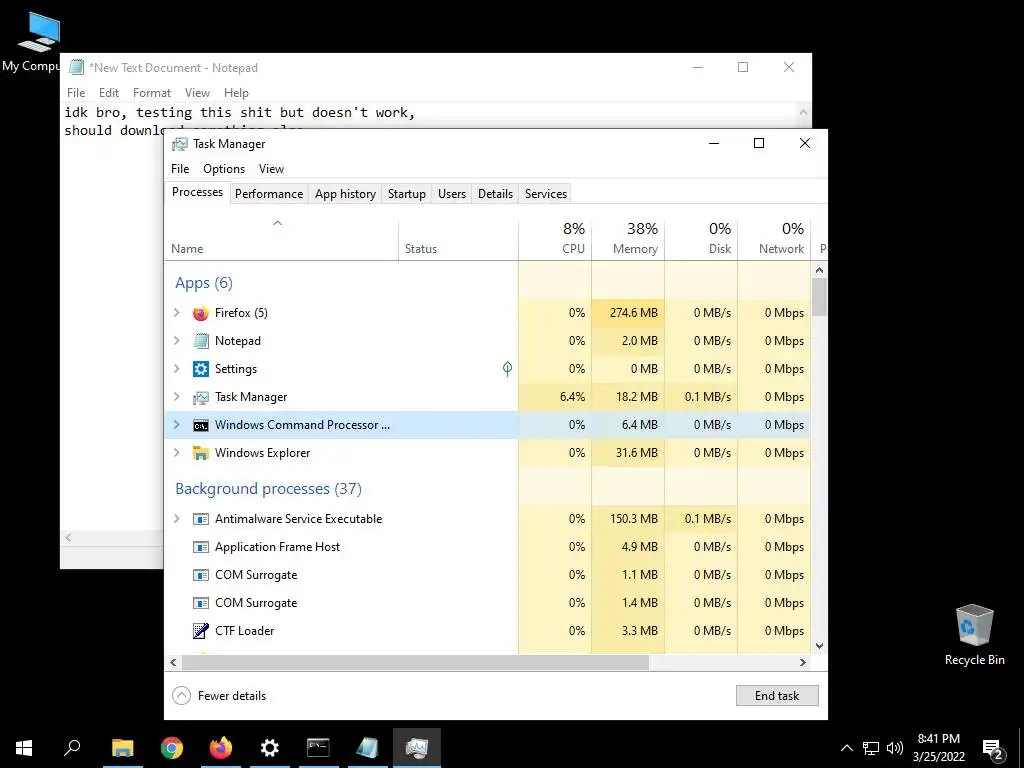Open Notepad's Edit menu
1024x768 pixels.
109,93
